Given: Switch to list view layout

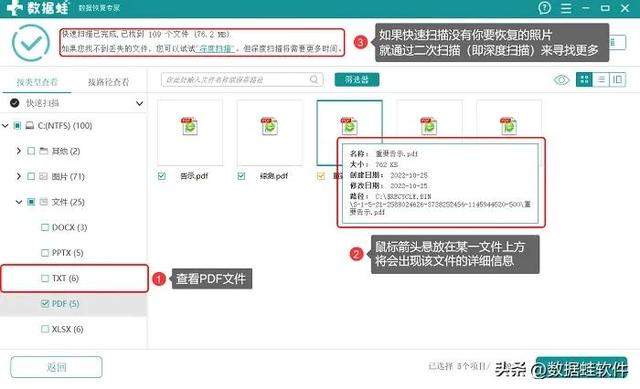Looking at the screenshot, I should pyautogui.click(x=601, y=79).
